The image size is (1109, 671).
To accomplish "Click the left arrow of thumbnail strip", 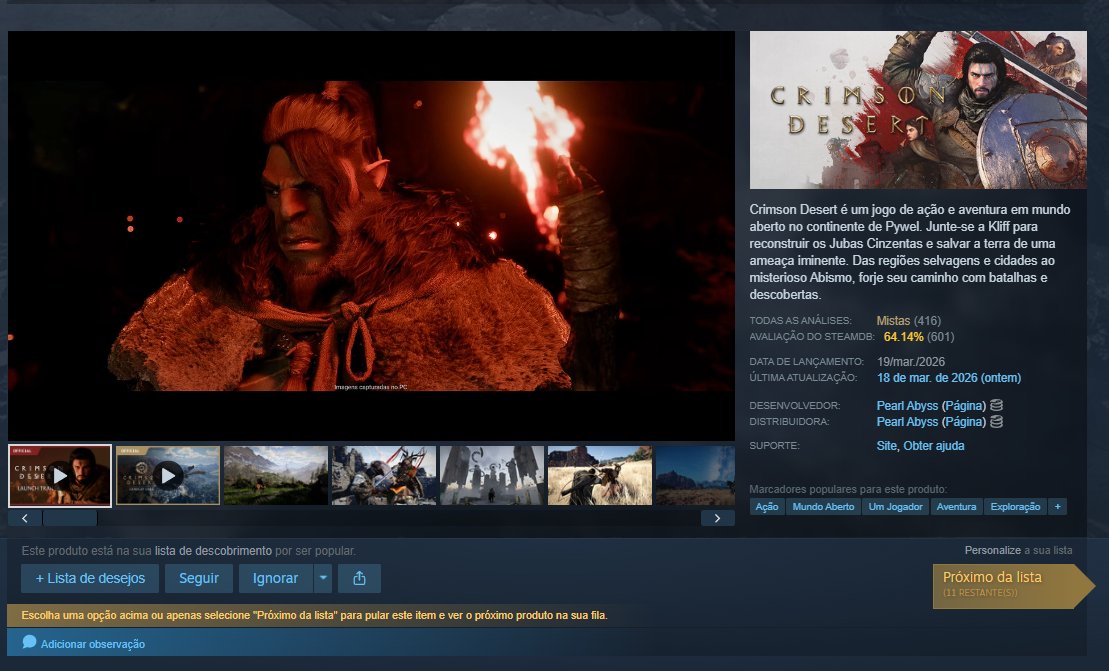I will point(25,518).
